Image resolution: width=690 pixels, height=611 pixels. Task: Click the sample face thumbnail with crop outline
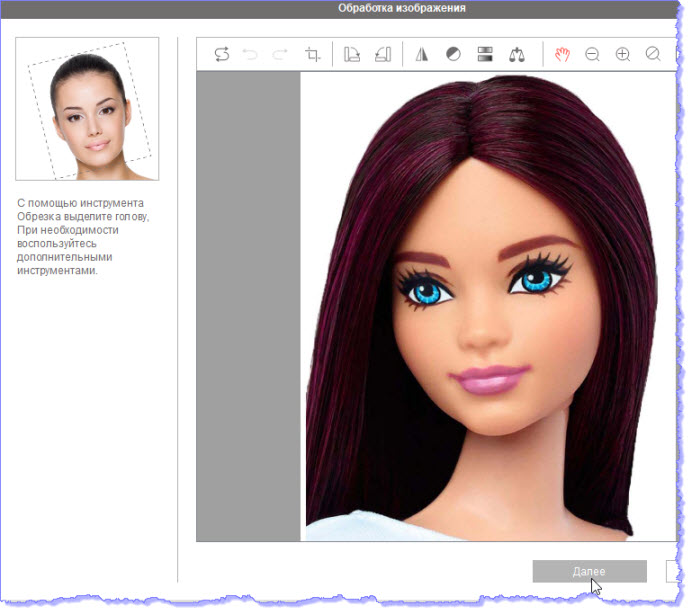(87, 109)
